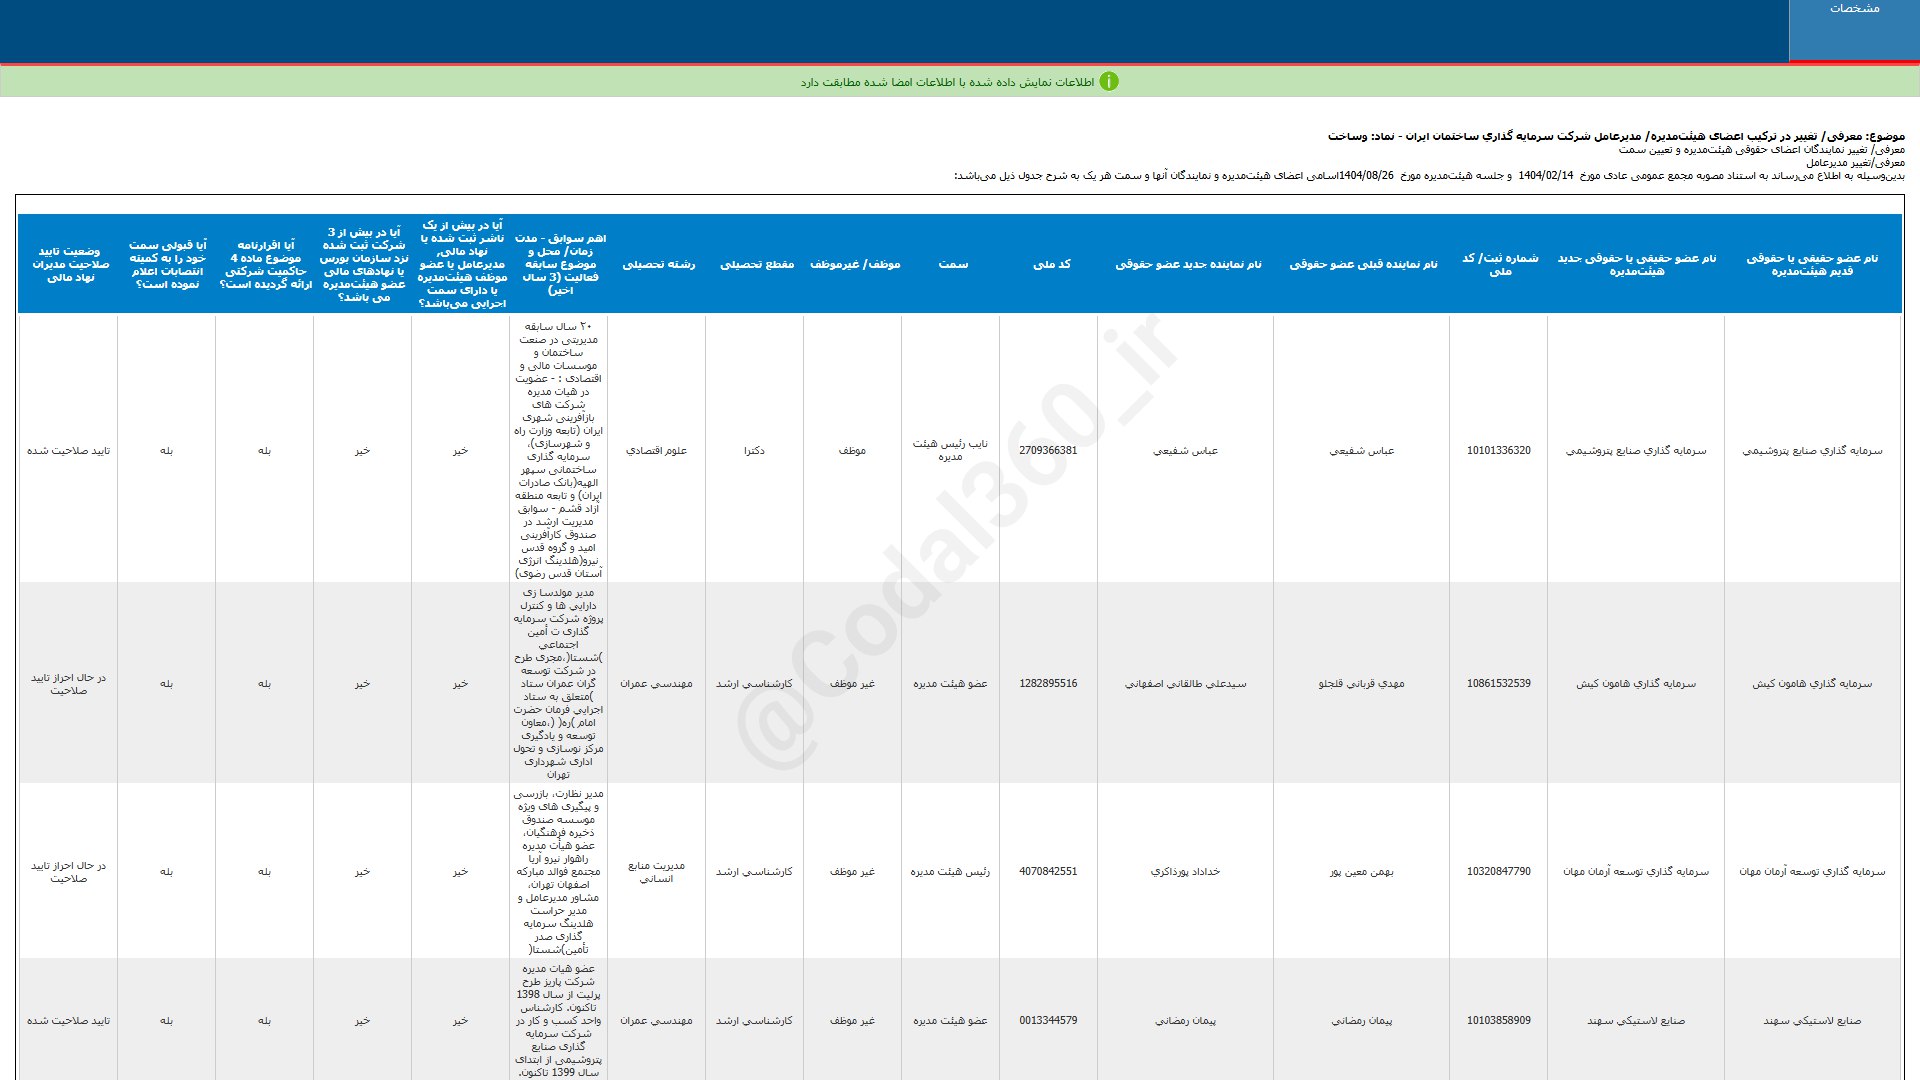This screenshot has height=1080, width=1920.
Task: Click the نایب رئیس هیئت مدیره position cell
Action: click(950, 450)
